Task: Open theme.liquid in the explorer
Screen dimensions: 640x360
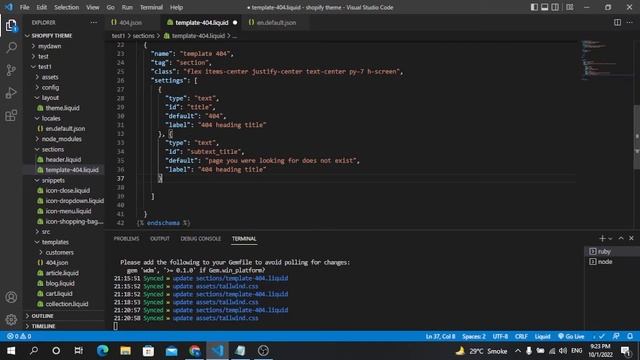Action: pos(62,108)
